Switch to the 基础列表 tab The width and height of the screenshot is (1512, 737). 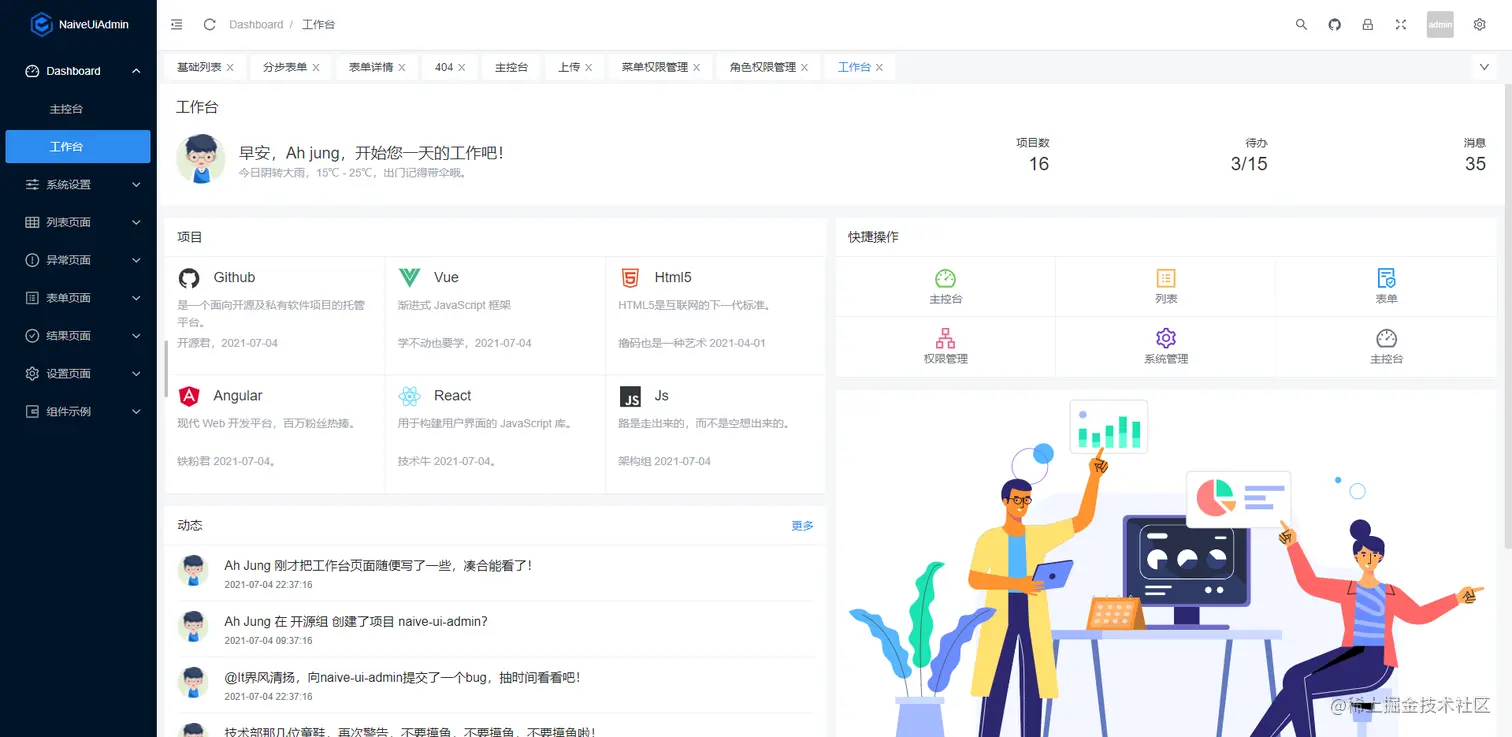199,66
